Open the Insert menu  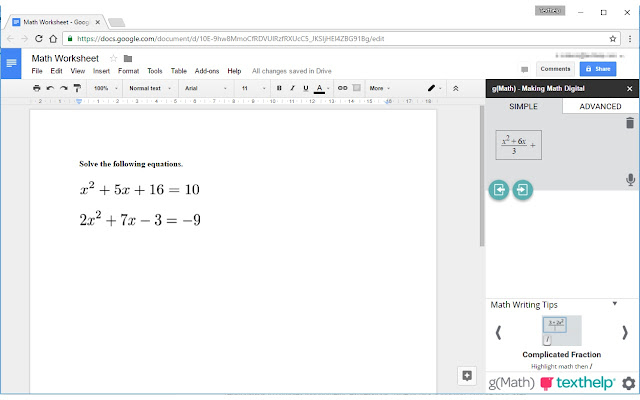[x=101, y=71]
